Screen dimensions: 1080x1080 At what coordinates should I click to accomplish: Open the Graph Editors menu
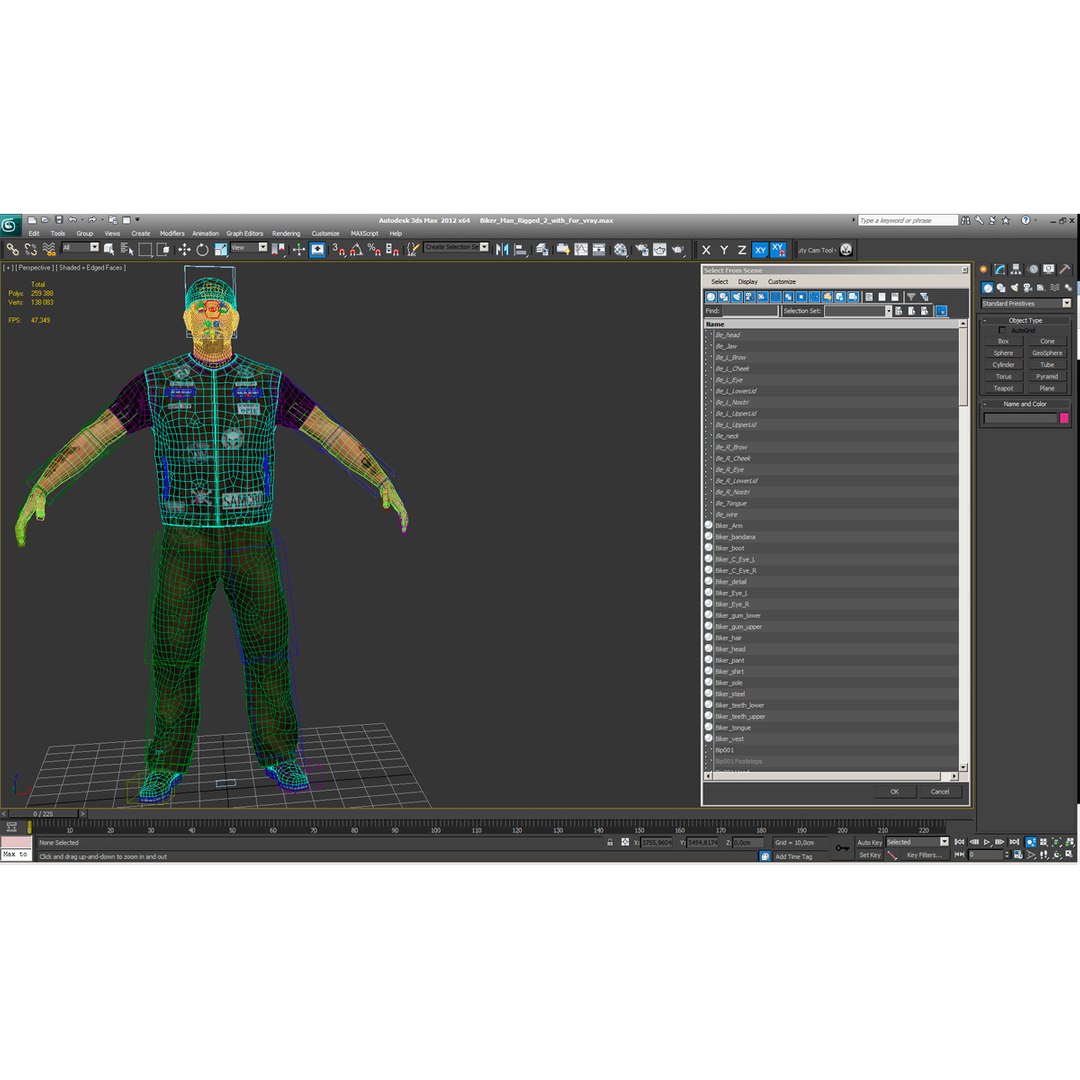pyautogui.click(x=245, y=233)
